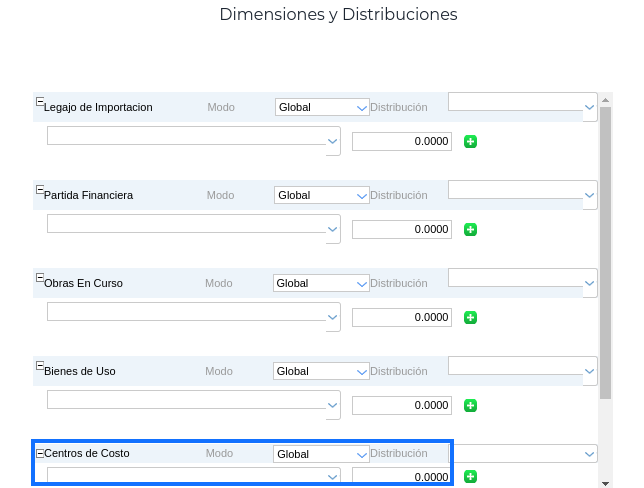Click green plus icon under Legajo de Importacion

(x=471, y=142)
